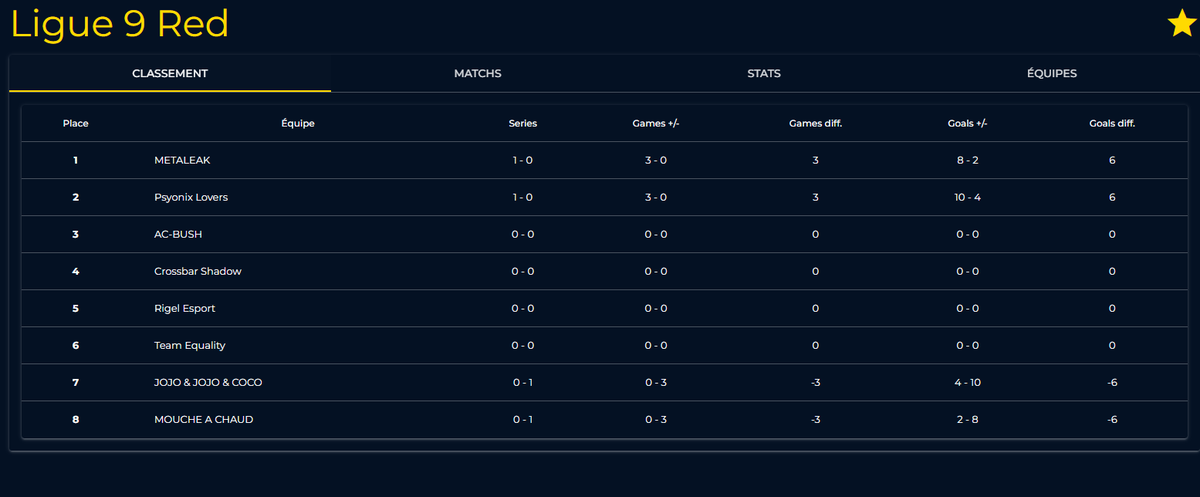Select METALEAK's series record 1 - 0
Screen dimensions: 1200x497
(x=523, y=160)
